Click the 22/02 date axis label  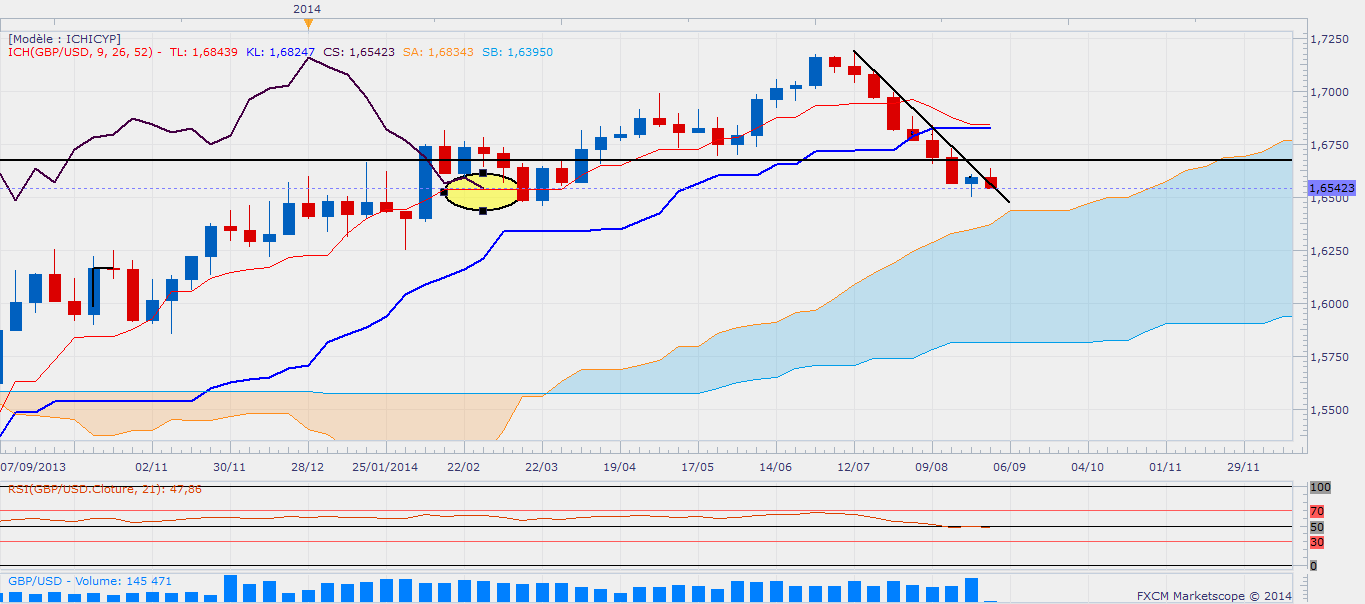tap(463, 467)
